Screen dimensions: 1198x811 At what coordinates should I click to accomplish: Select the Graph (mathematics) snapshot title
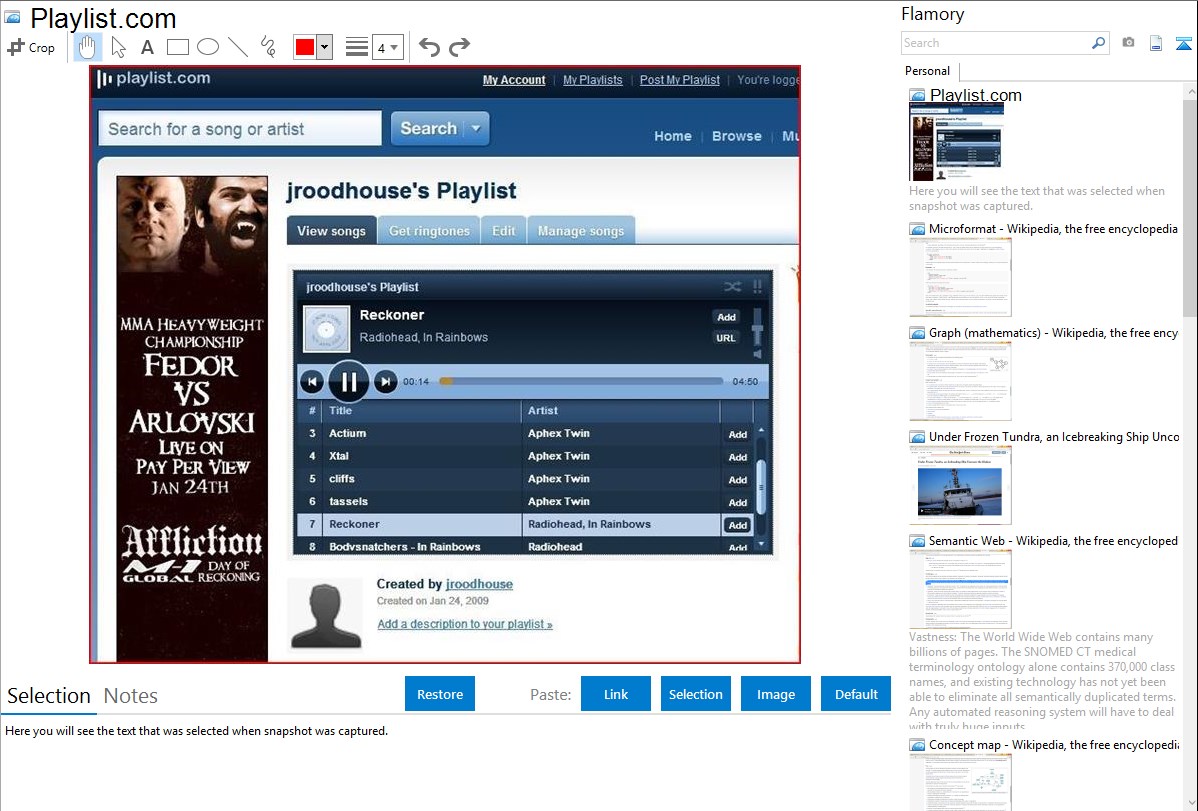click(1053, 333)
